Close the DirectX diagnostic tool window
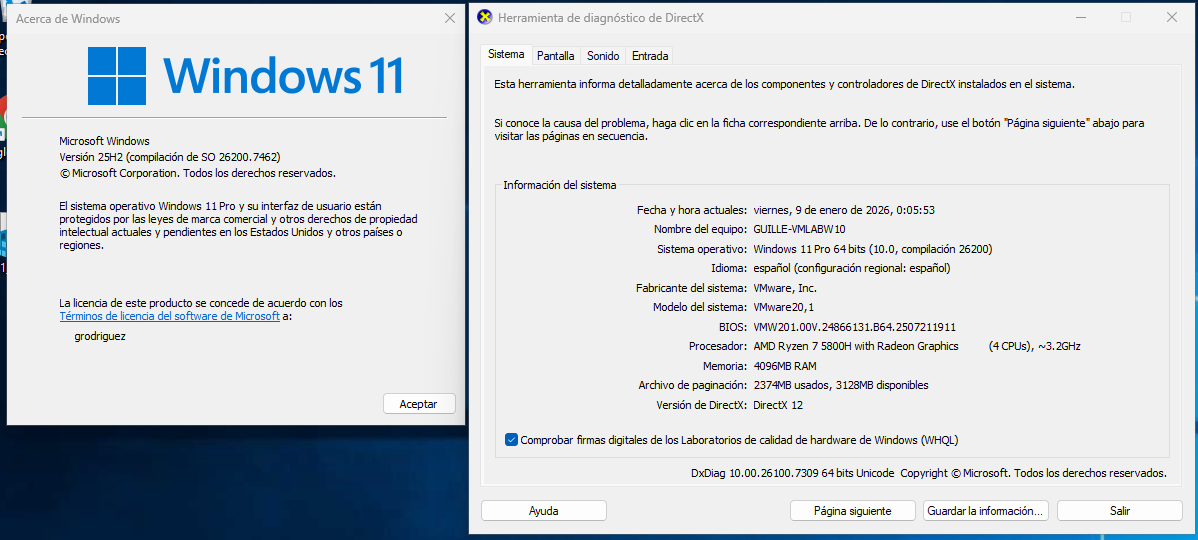1198x540 pixels. click(1171, 17)
